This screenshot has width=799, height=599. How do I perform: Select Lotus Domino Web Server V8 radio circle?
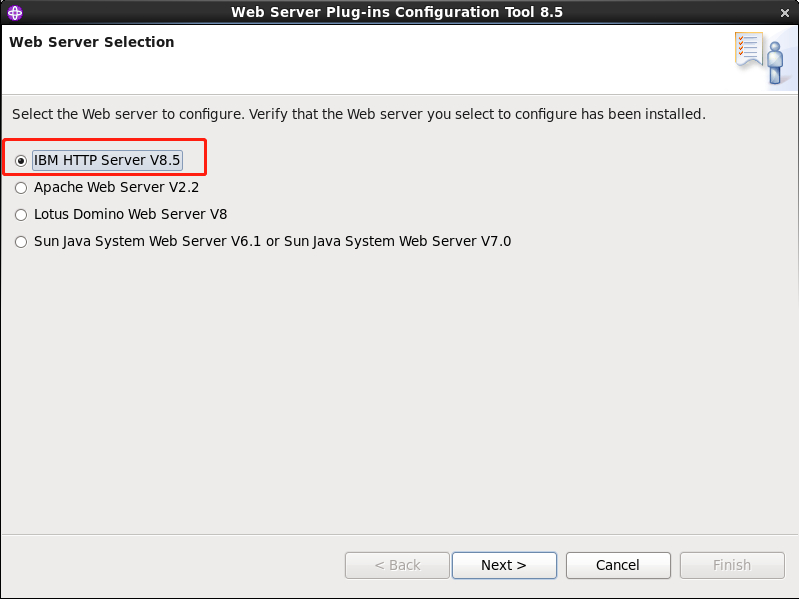pyautogui.click(x=21, y=215)
